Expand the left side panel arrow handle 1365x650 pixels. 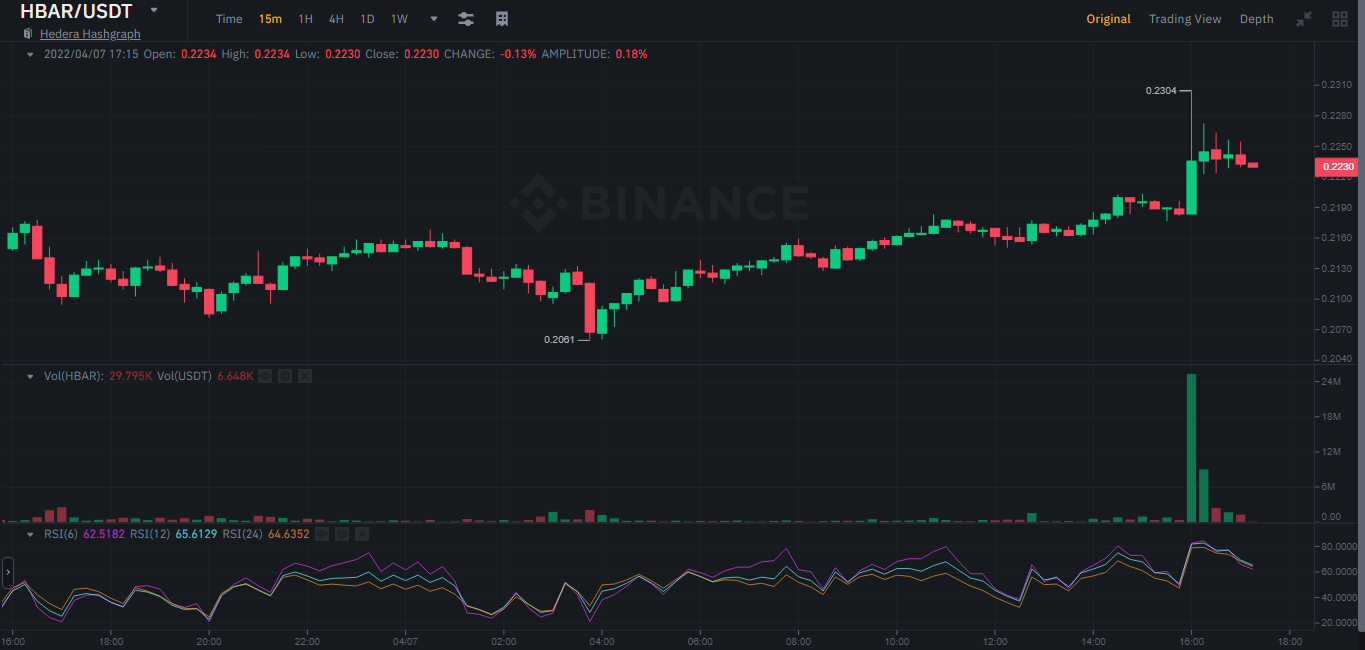click(7, 573)
